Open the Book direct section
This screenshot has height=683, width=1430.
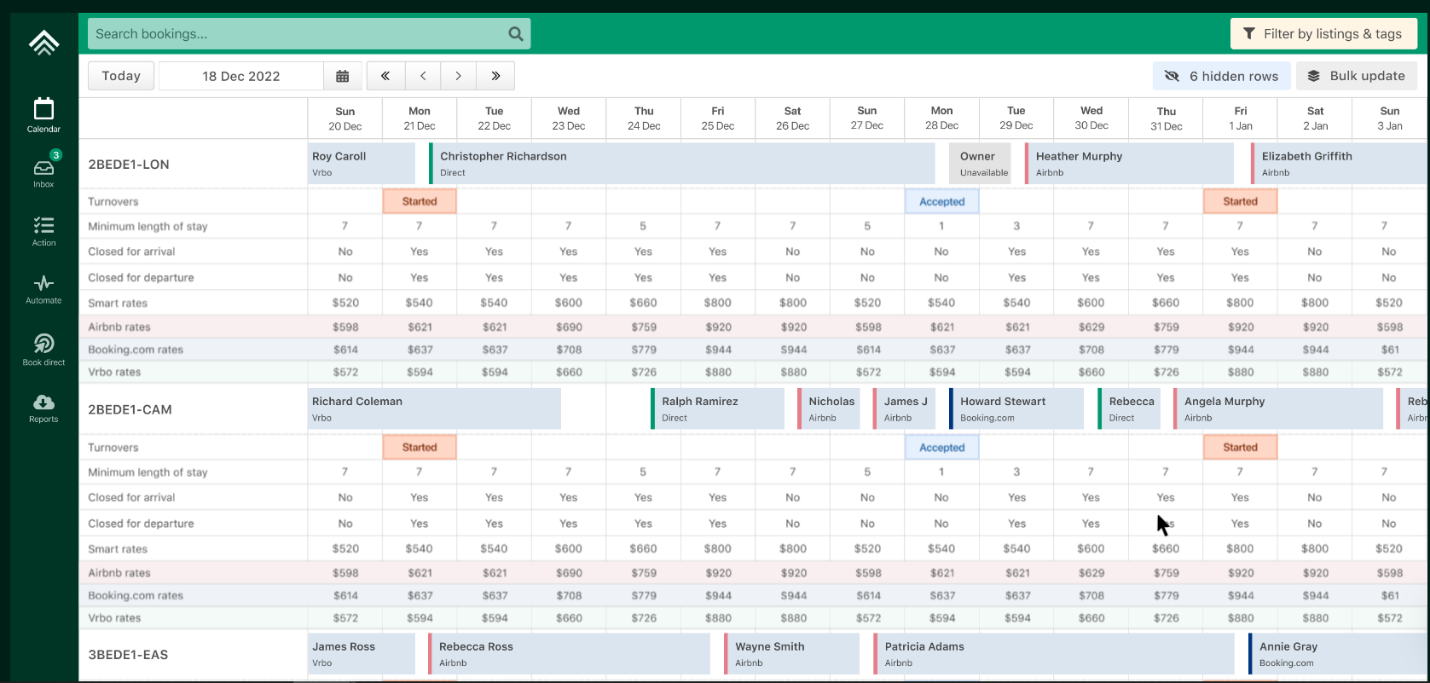43,350
